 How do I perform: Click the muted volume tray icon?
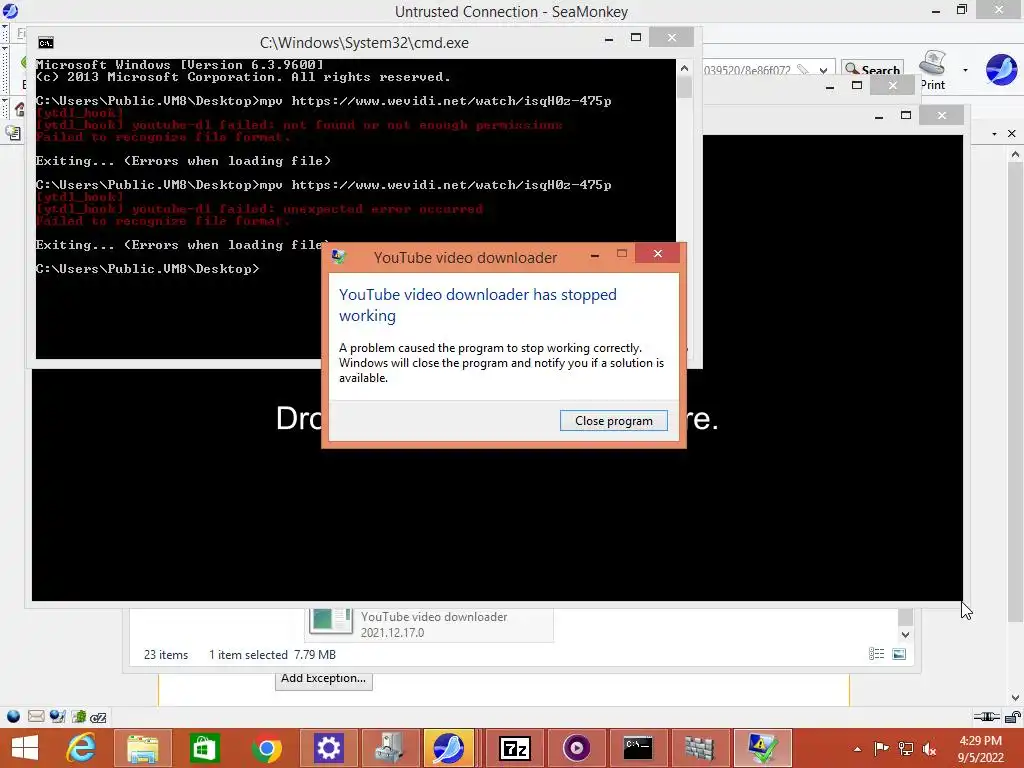pyautogui.click(x=929, y=748)
